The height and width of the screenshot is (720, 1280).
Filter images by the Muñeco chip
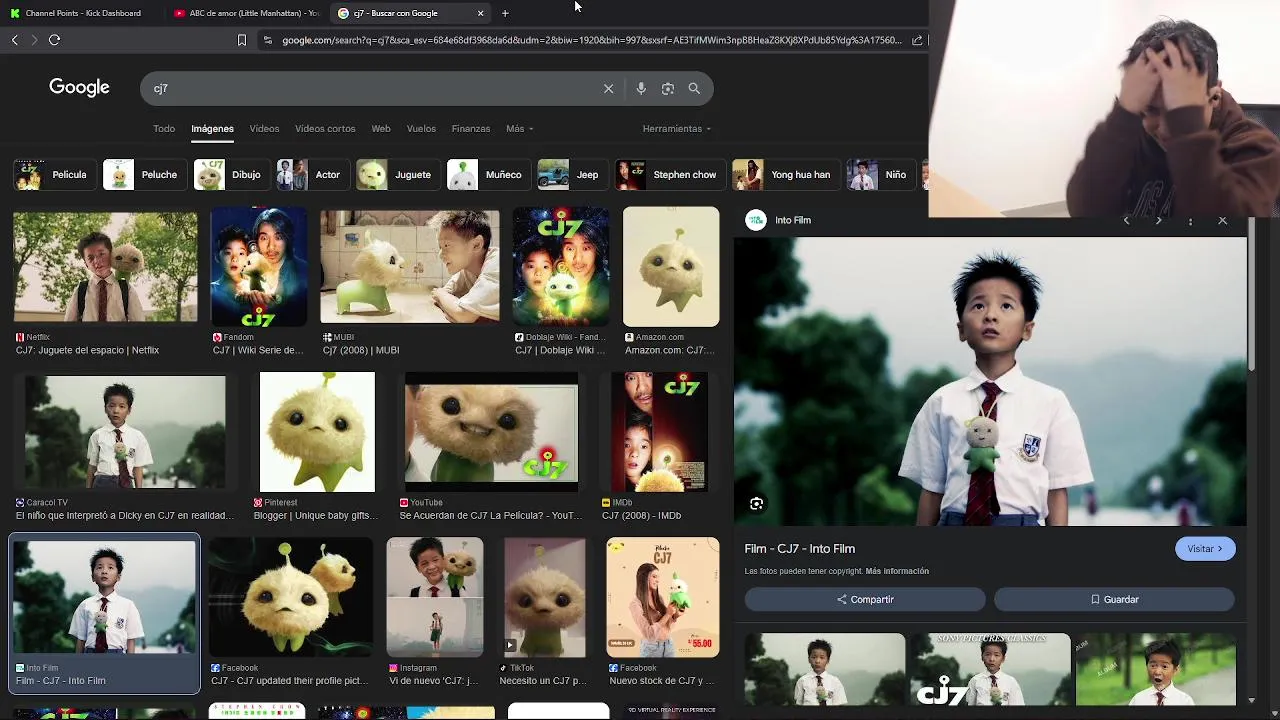(487, 174)
